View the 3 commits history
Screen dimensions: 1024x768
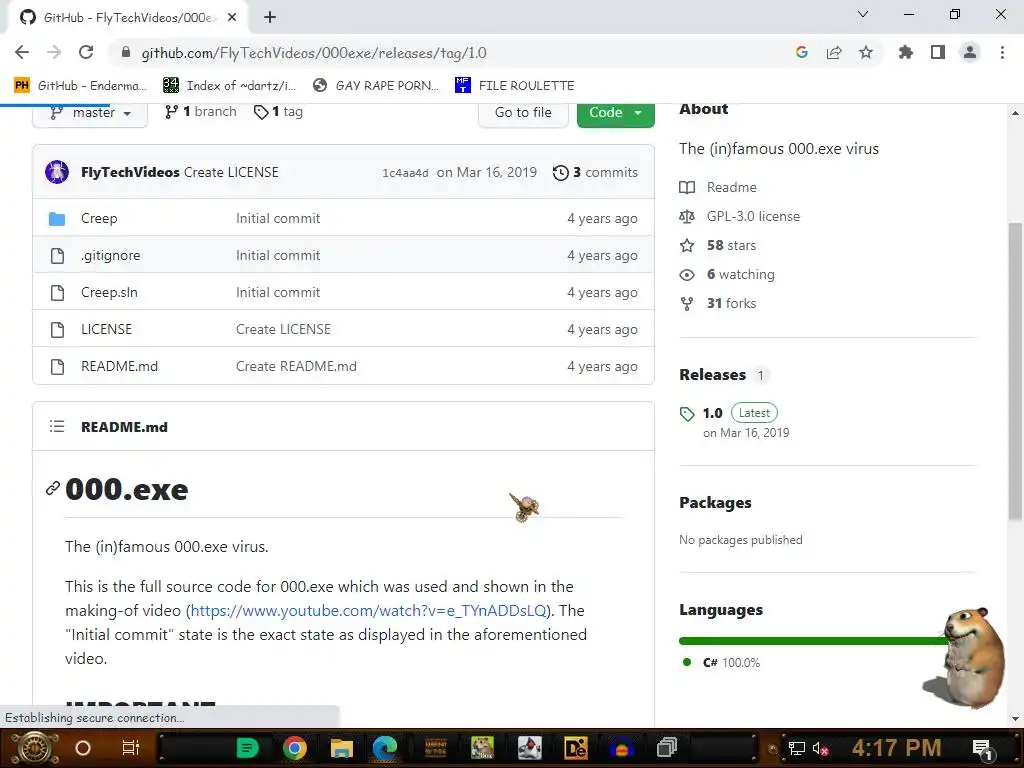pos(595,172)
